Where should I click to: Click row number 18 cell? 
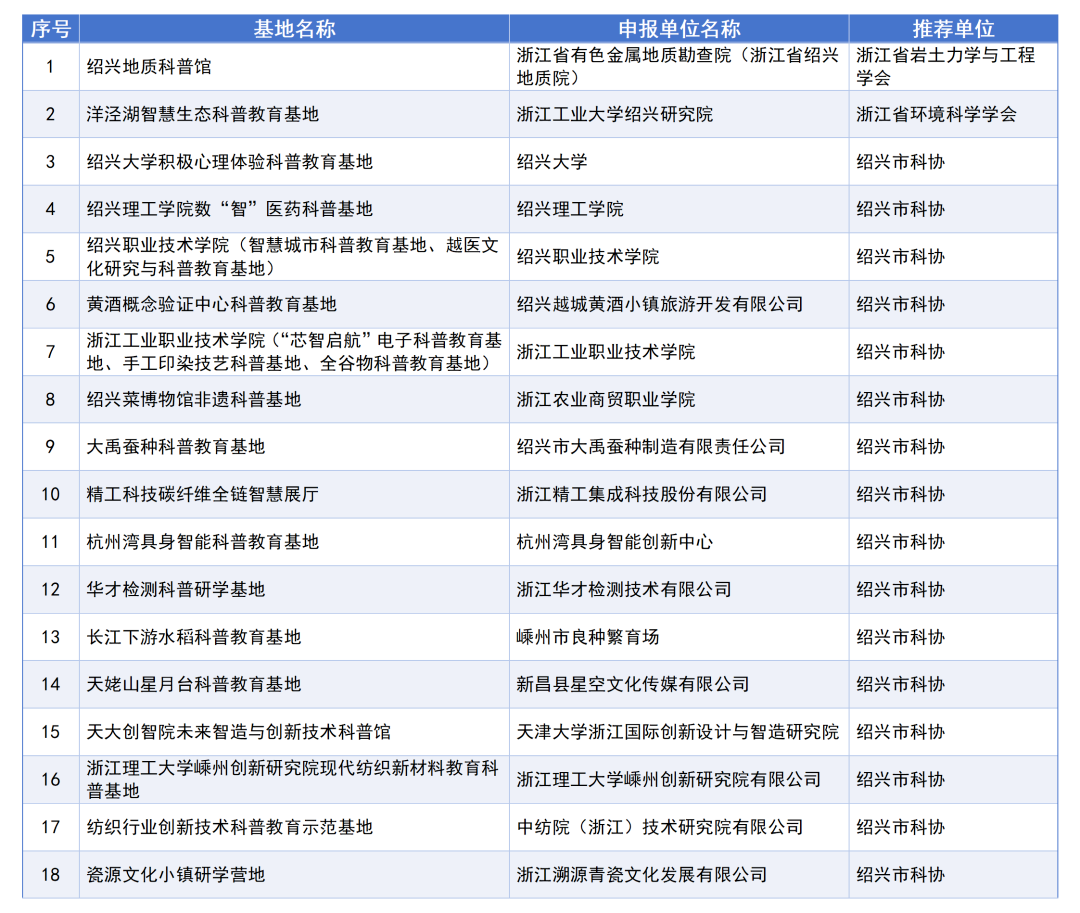click(51, 874)
